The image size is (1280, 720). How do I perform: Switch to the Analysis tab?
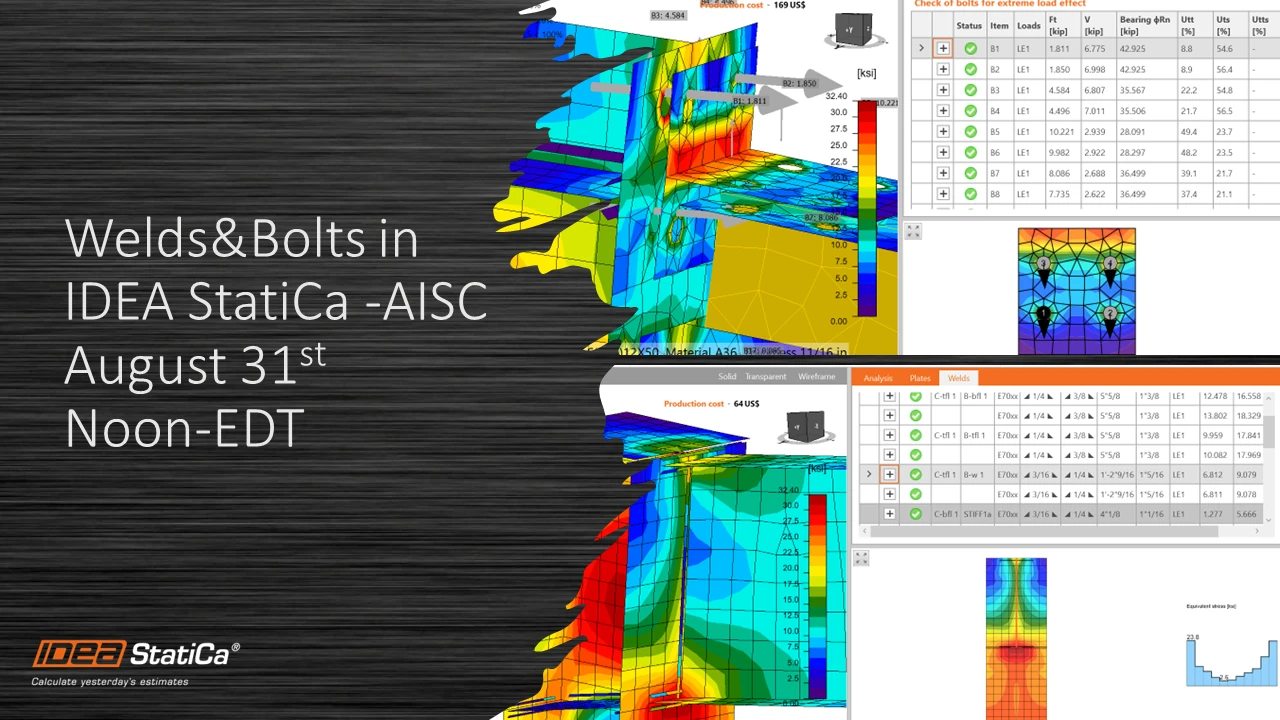tap(878, 378)
